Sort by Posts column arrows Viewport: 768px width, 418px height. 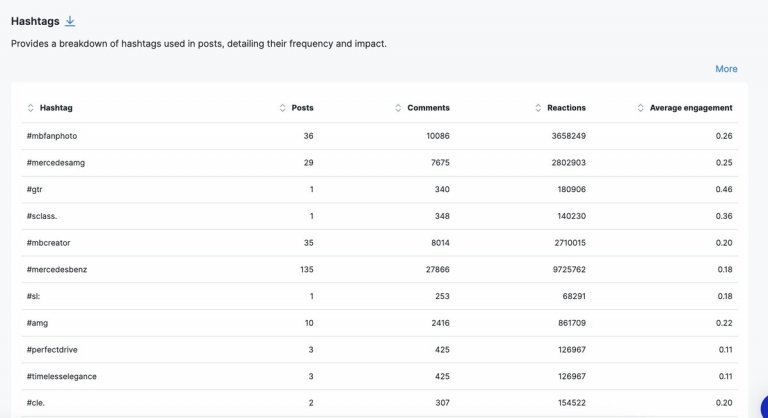[x=282, y=108]
